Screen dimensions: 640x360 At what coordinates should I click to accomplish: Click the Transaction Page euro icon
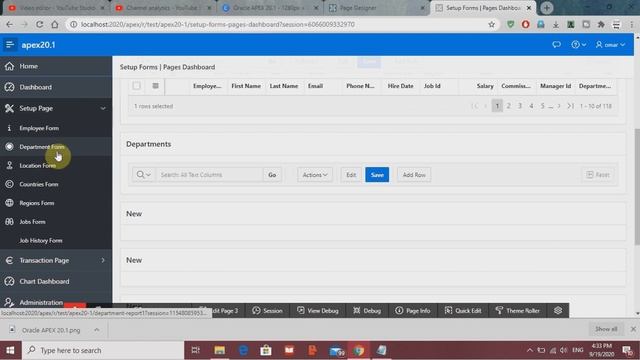pos(9,260)
